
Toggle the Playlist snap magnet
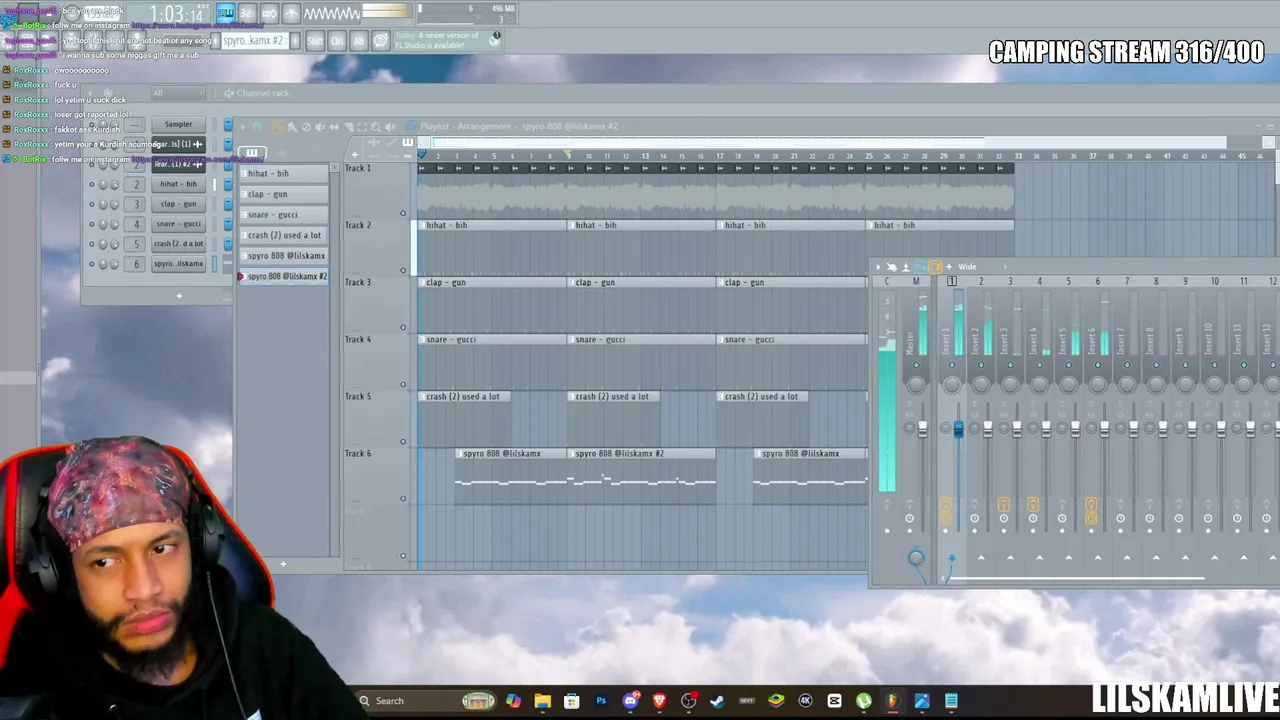tap(257, 127)
